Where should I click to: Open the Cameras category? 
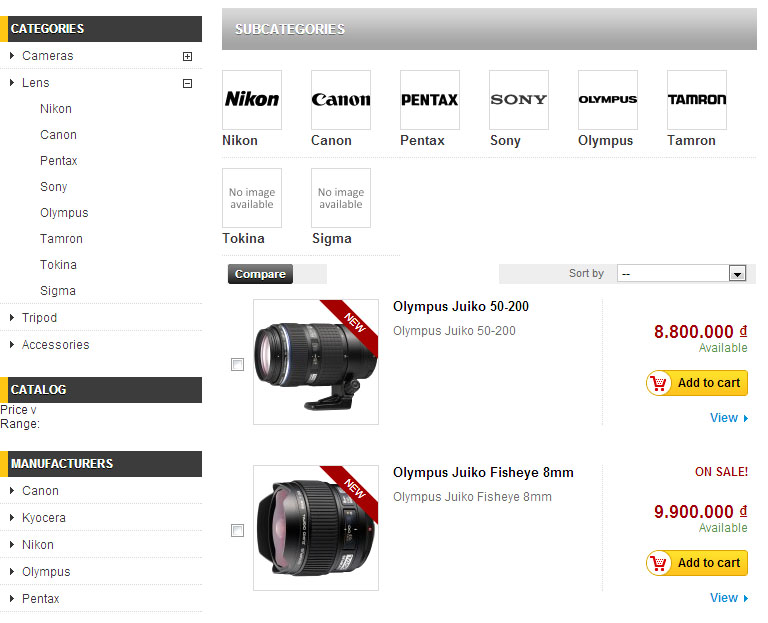[x=48, y=56]
